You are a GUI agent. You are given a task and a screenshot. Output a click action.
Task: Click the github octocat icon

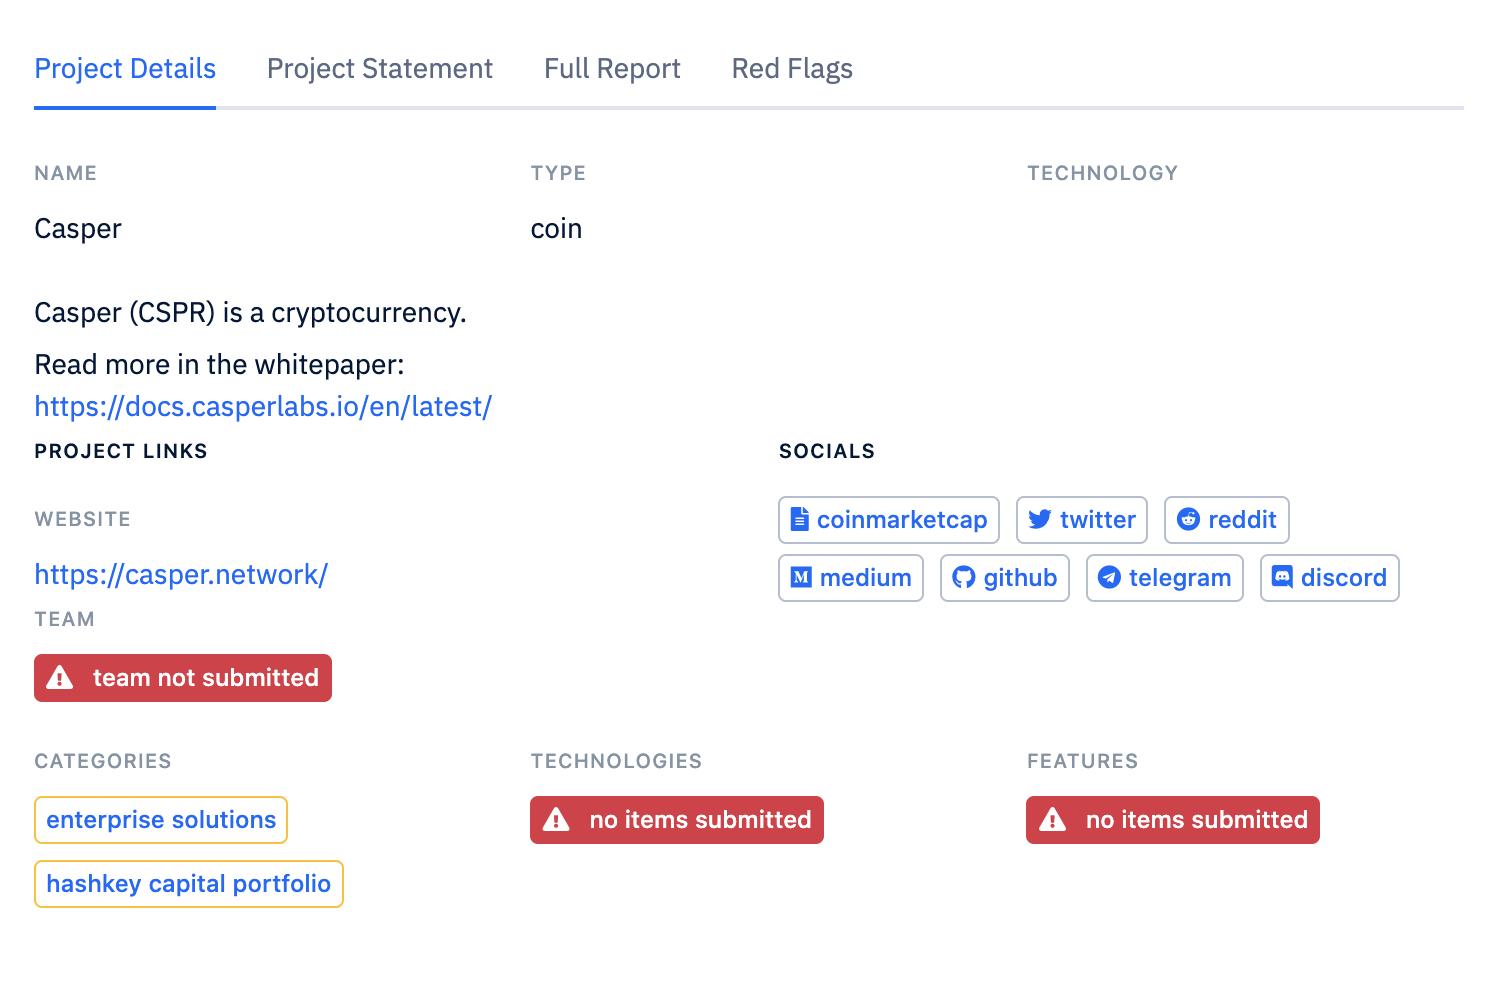964,577
